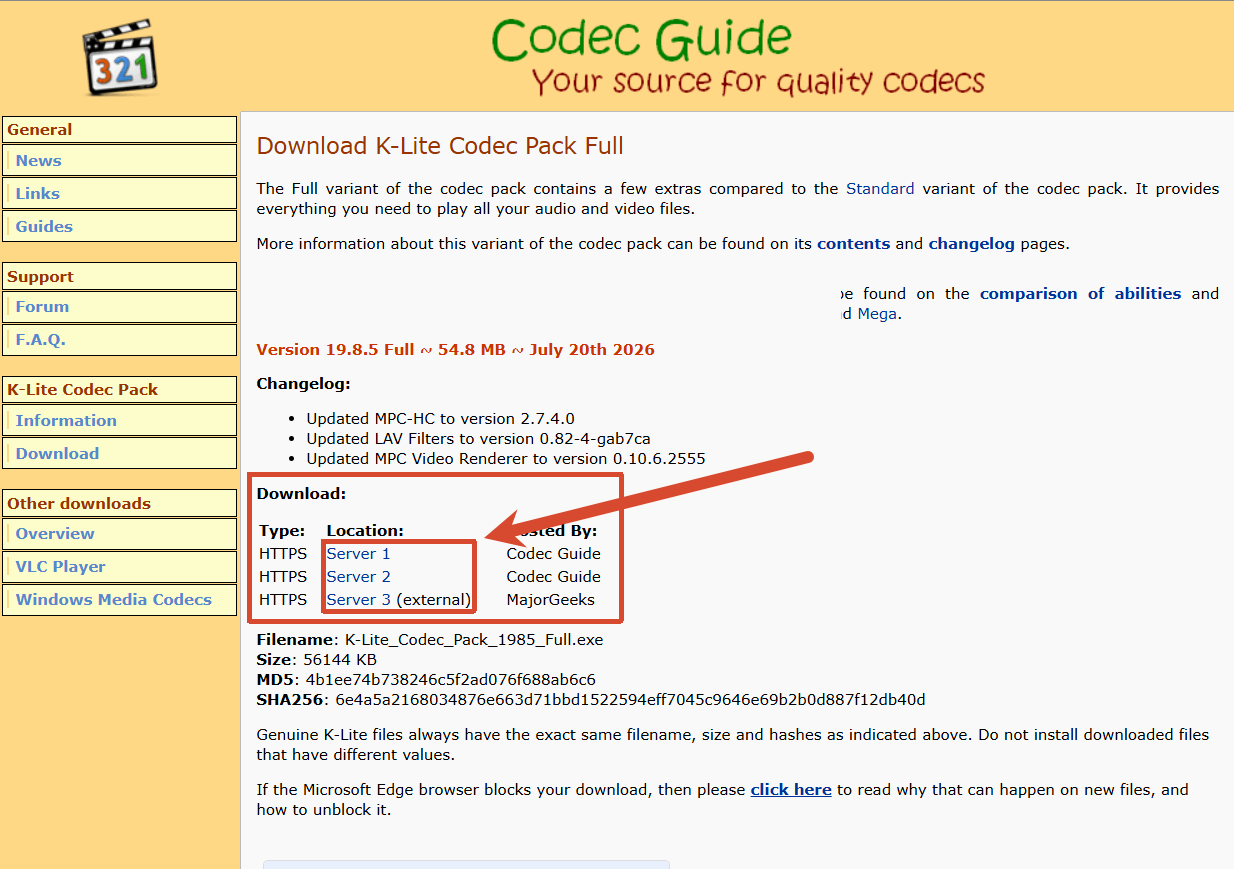Image resolution: width=1234 pixels, height=869 pixels.
Task: Click the Size 56144 KB text
Action: (x=317, y=659)
